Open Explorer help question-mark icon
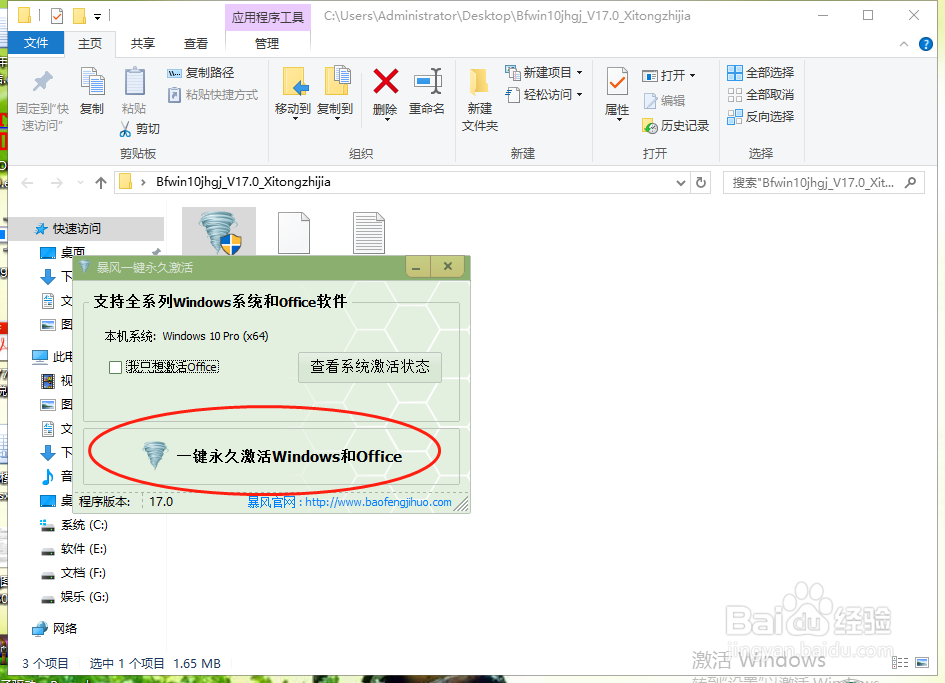The image size is (945, 683). click(926, 44)
